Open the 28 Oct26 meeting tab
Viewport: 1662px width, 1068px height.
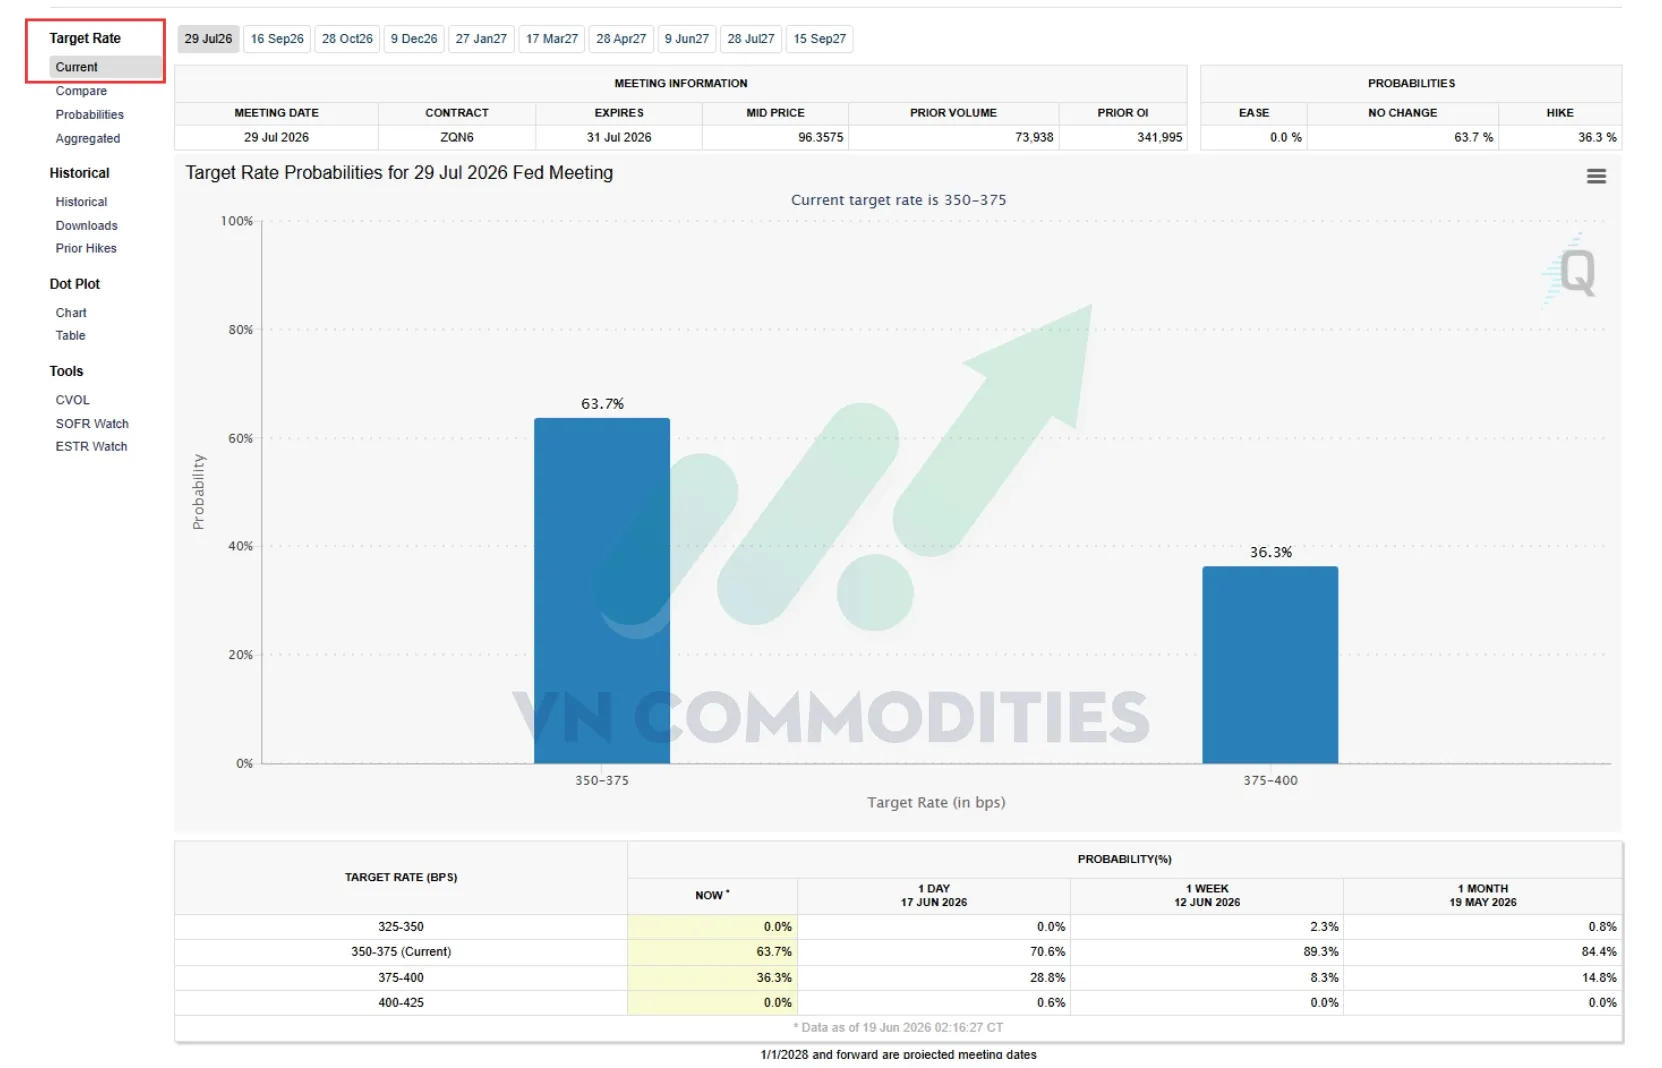(x=347, y=39)
